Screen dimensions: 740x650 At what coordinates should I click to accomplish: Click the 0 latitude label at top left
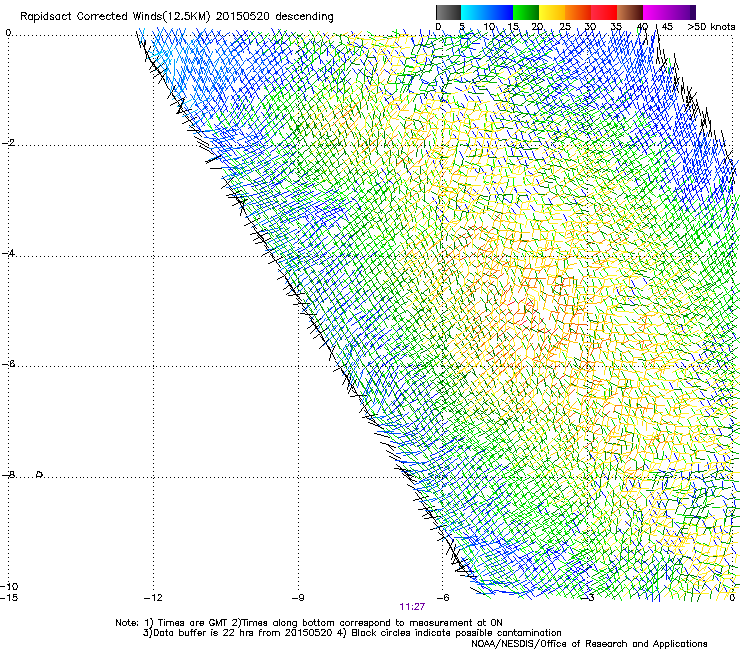(8, 33)
